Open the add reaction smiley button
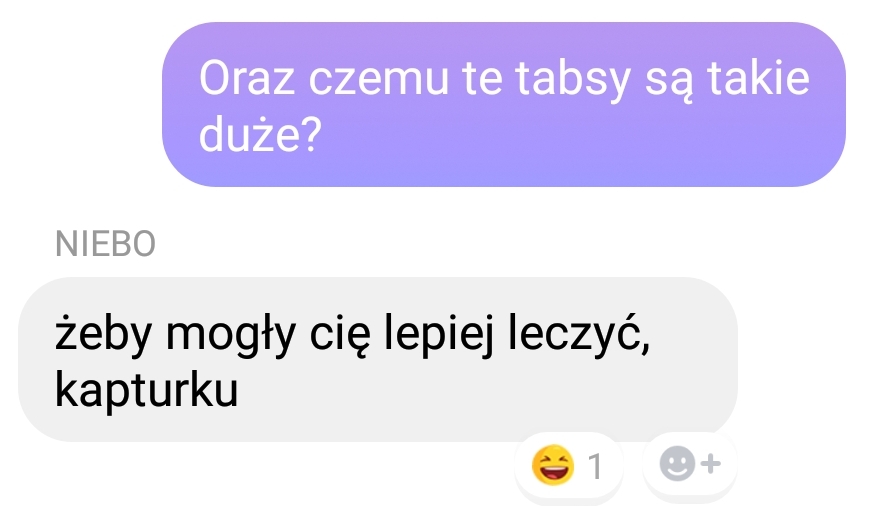This screenshot has width=891, height=506. 690,464
